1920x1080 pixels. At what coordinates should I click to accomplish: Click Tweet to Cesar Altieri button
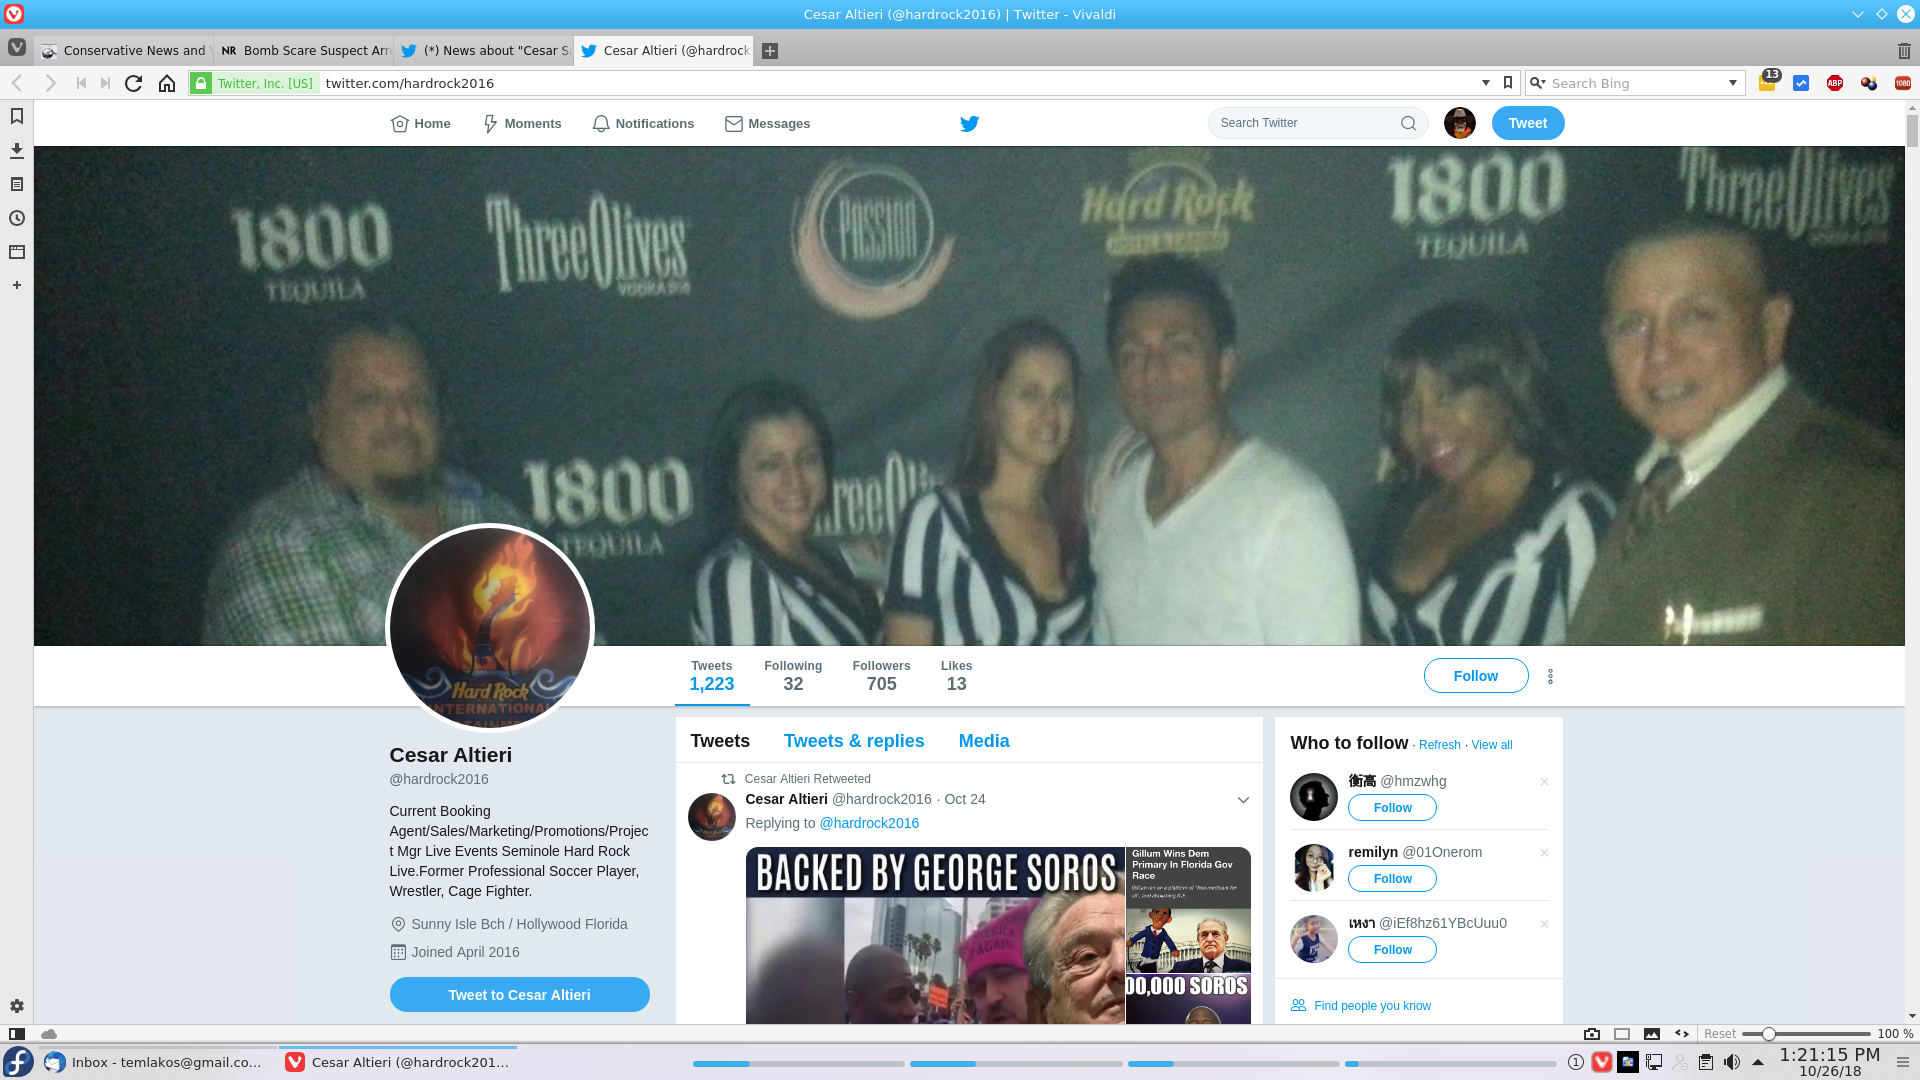520,995
